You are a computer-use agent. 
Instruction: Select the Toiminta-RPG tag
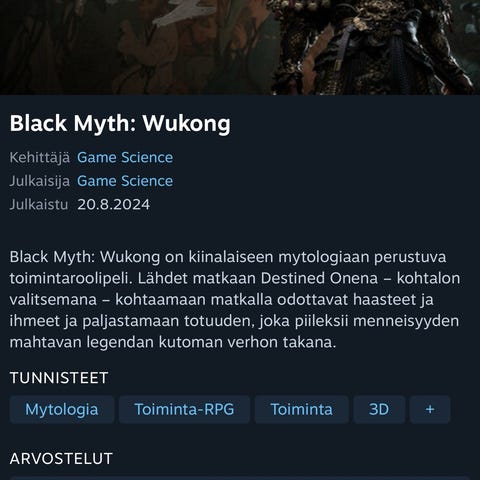click(184, 409)
